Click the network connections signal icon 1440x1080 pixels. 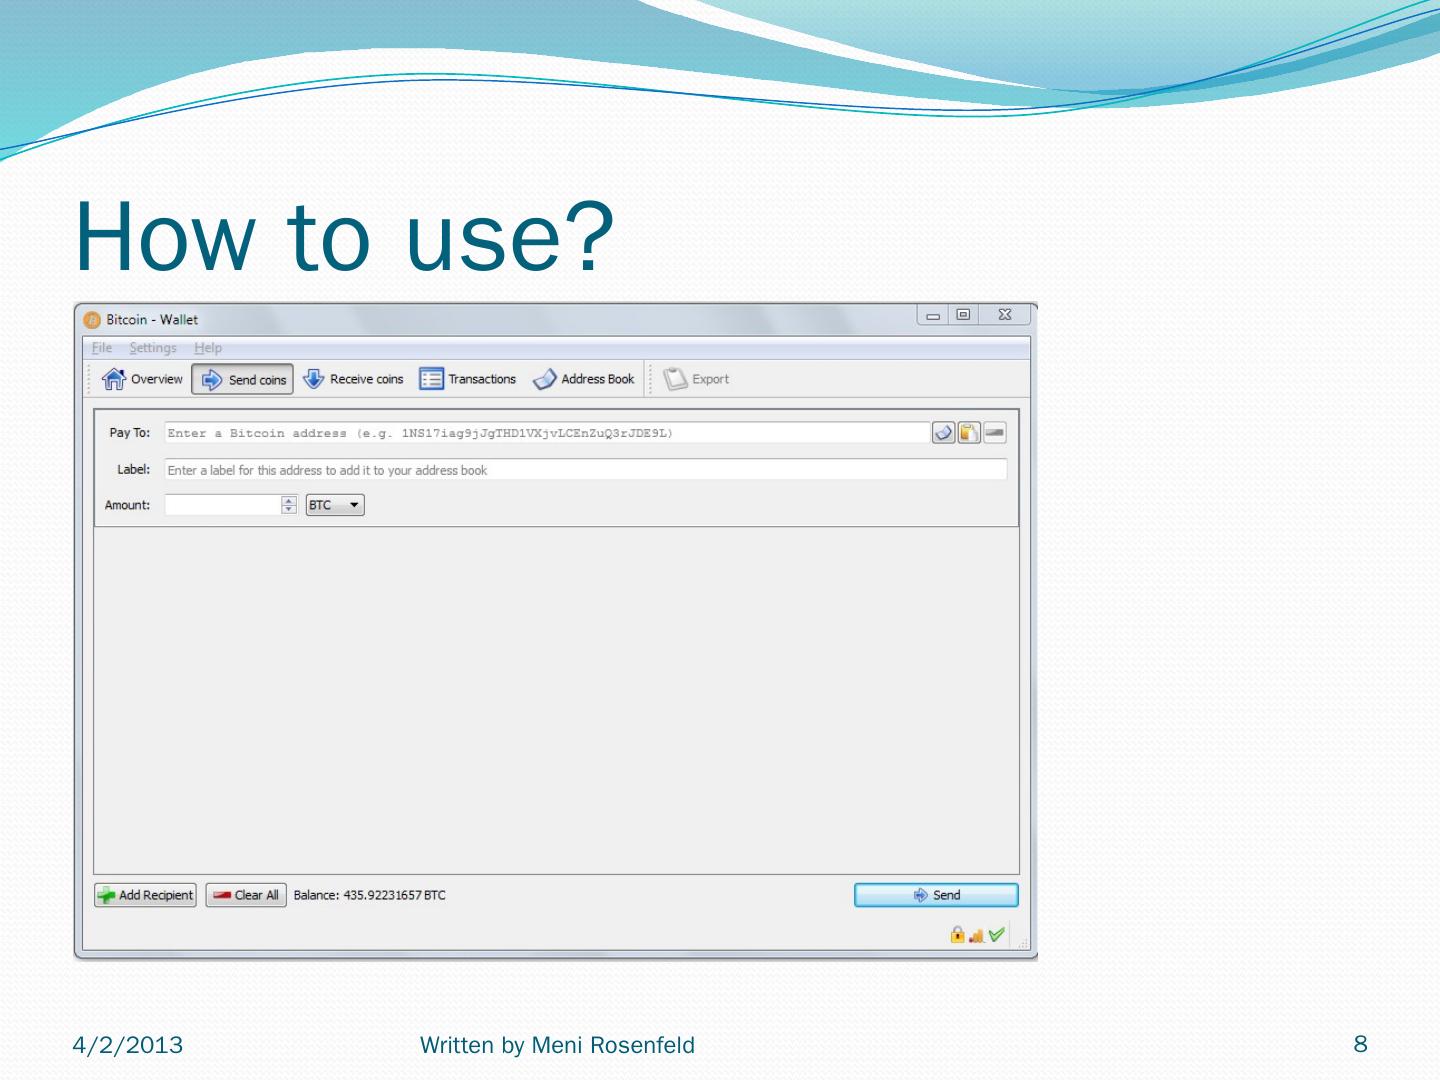977,936
